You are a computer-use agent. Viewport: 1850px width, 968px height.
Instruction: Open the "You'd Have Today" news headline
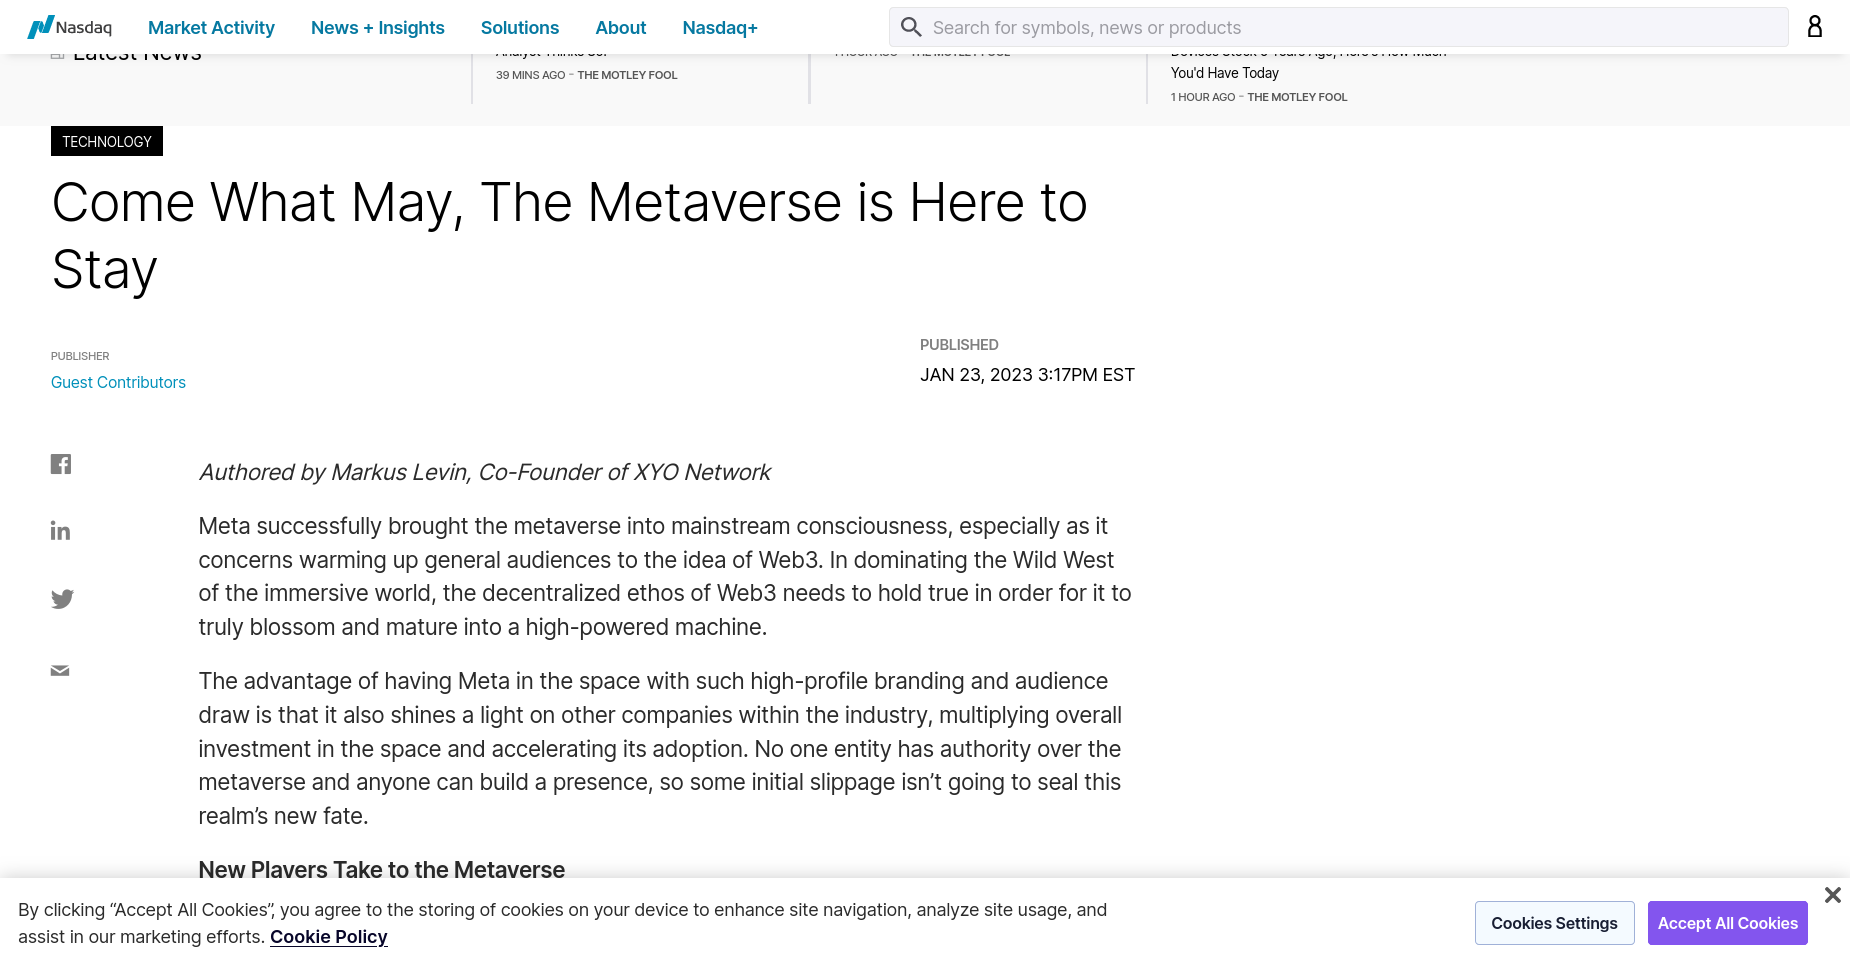click(1225, 73)
